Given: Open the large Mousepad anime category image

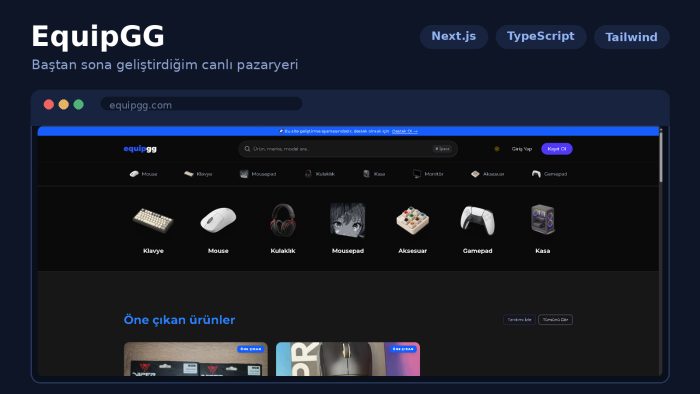Looking at the screenshot, I should pos(348,220).
